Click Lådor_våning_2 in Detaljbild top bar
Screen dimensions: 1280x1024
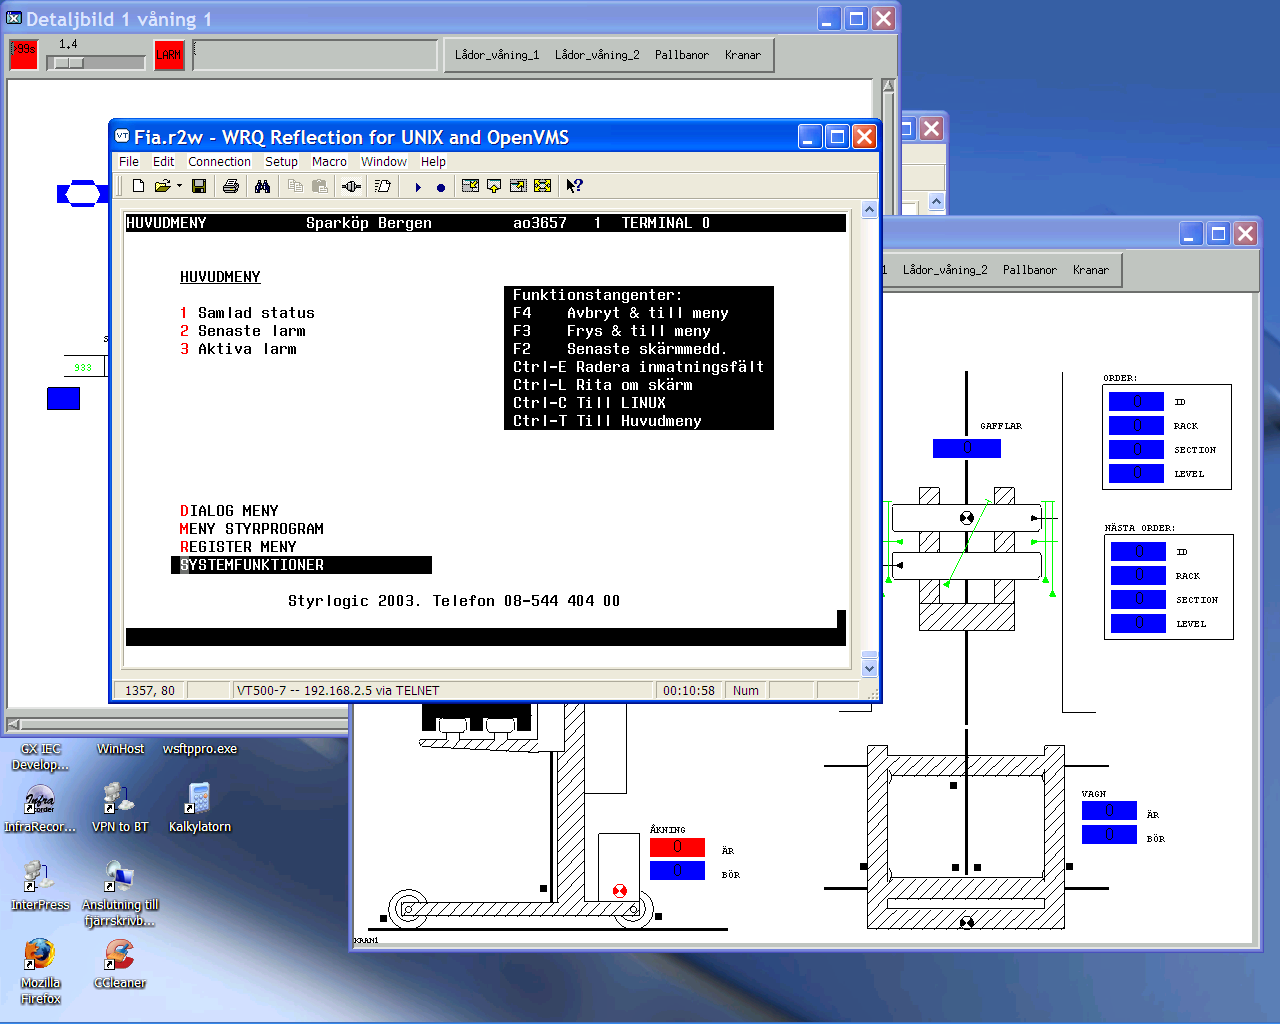(597, 55)
